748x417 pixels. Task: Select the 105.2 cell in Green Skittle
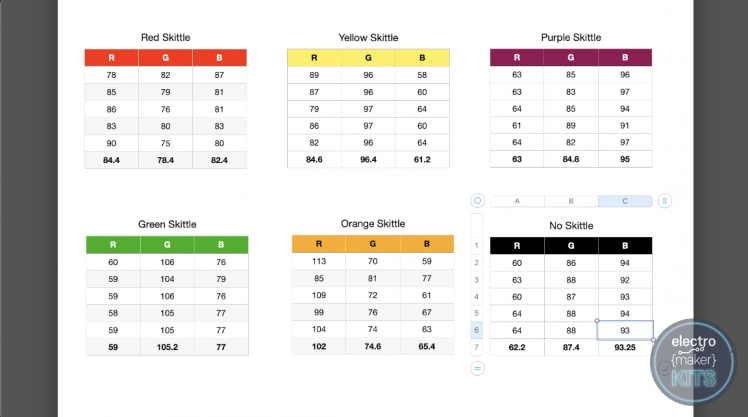(x=166, y=346)
